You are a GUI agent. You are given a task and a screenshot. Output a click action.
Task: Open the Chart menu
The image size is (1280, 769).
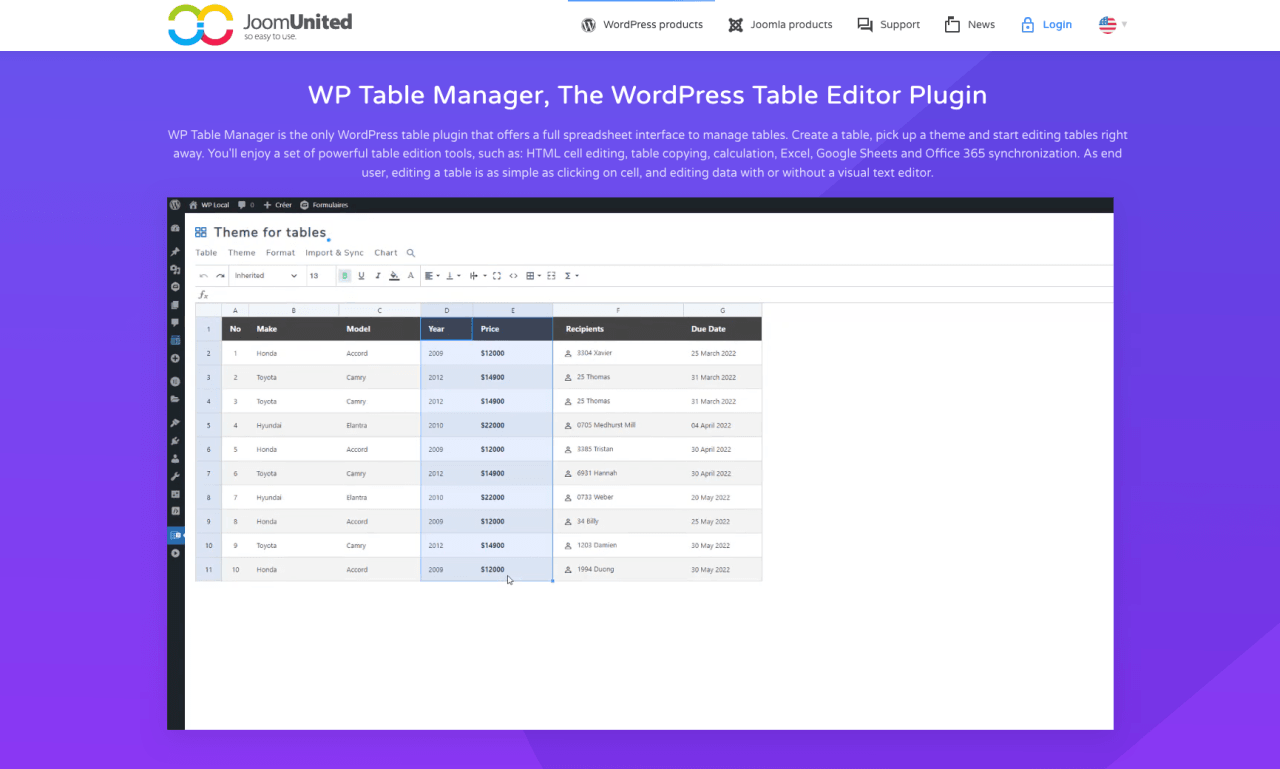click(x=386, y=253)
